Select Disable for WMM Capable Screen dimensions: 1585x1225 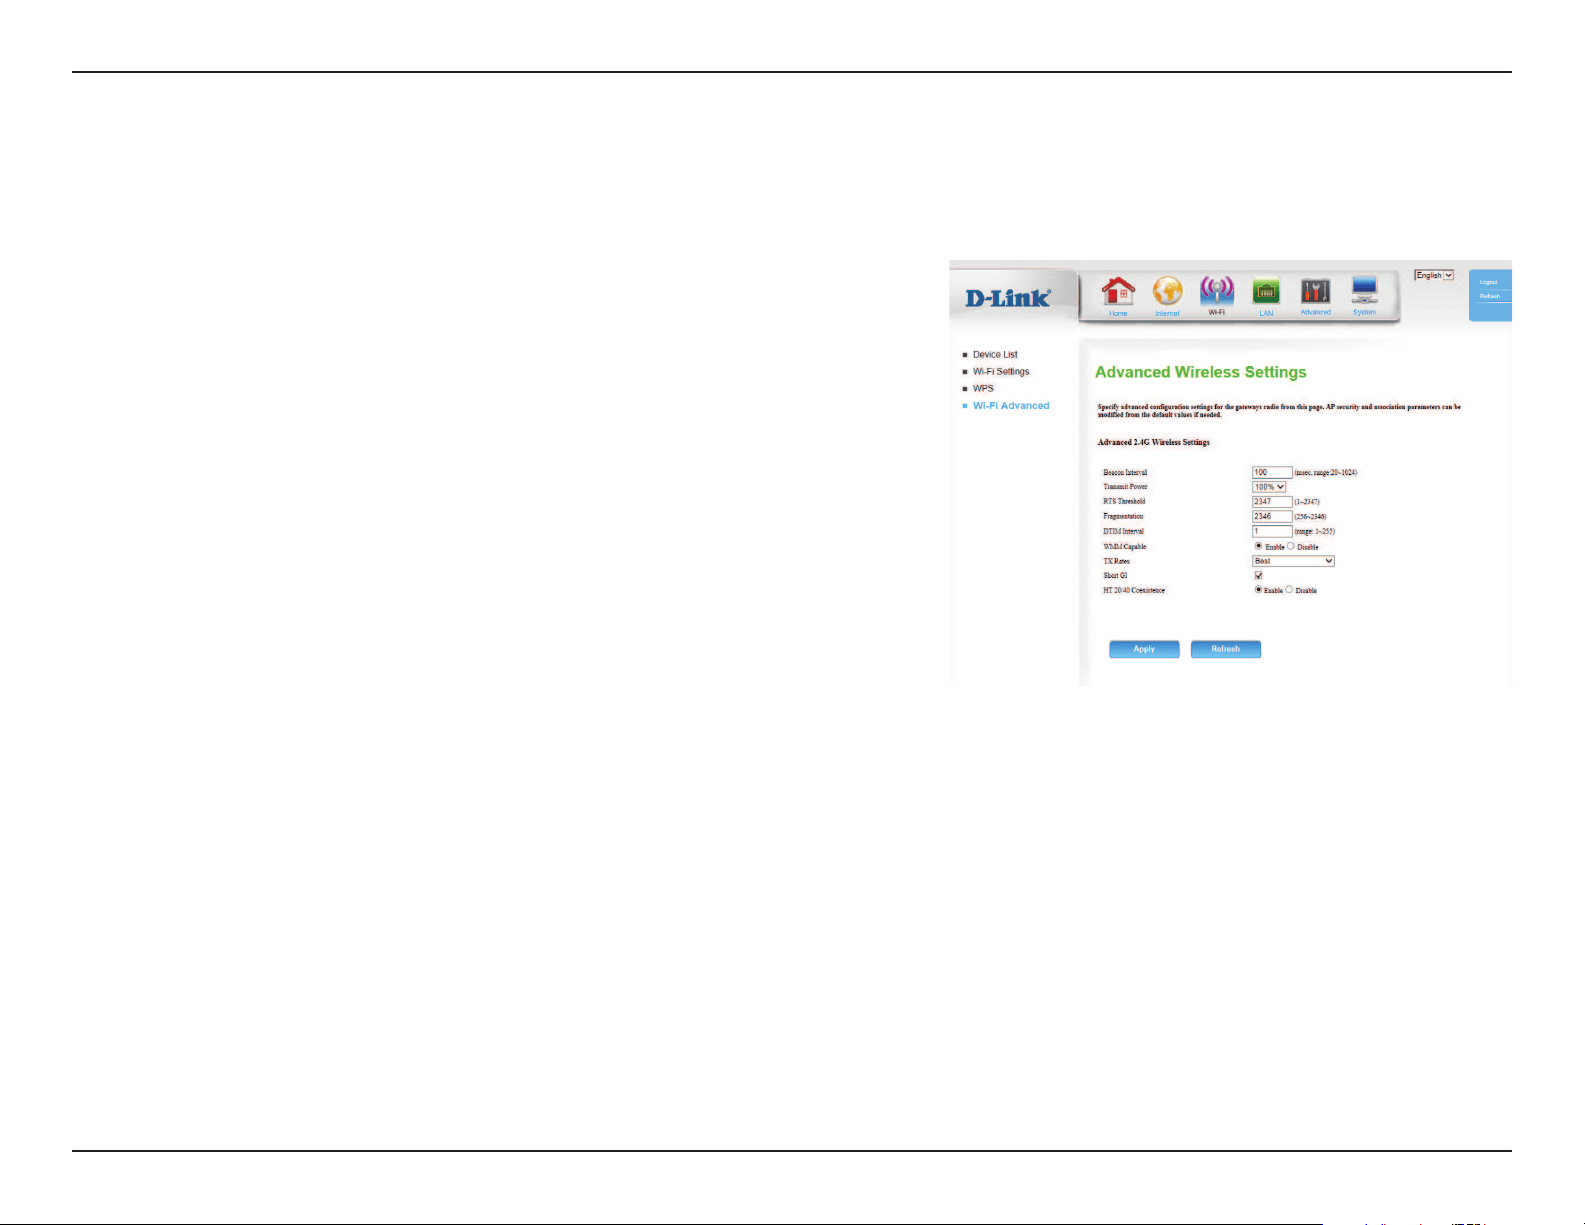tap(1291, 546)
